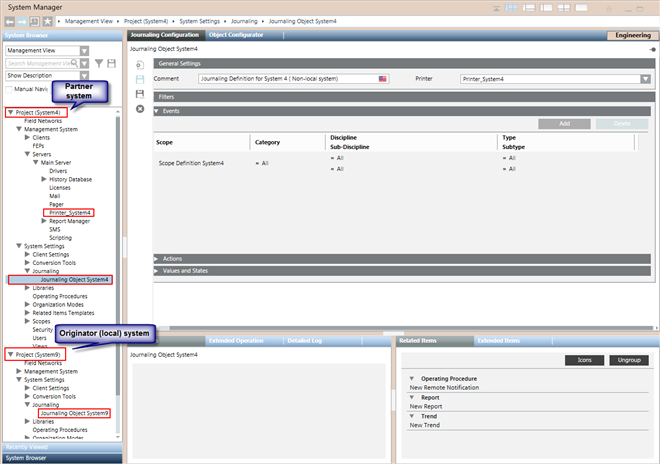This screenshot has height=464, width=660.
Task: Click the back navigation arrow
Action: point(11,20)
